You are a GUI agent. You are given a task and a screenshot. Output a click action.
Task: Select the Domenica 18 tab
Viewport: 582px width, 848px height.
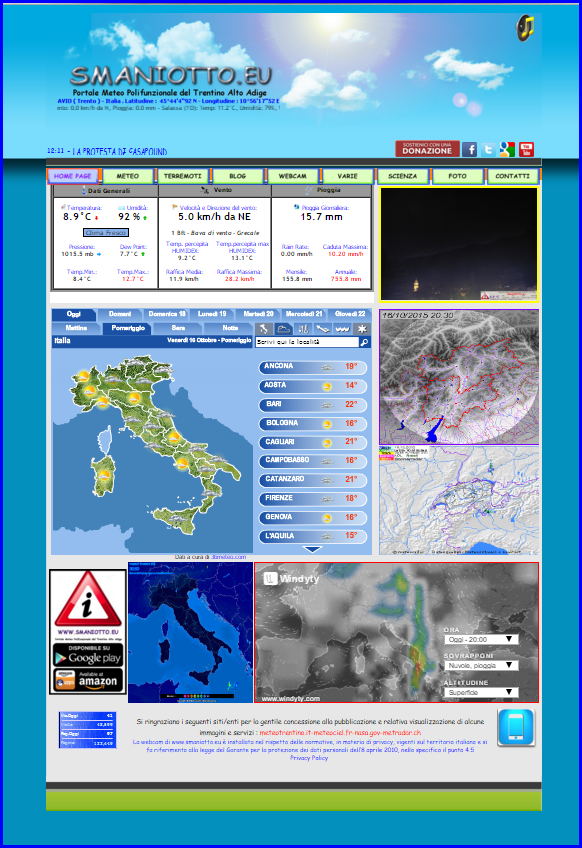(167, 314)
